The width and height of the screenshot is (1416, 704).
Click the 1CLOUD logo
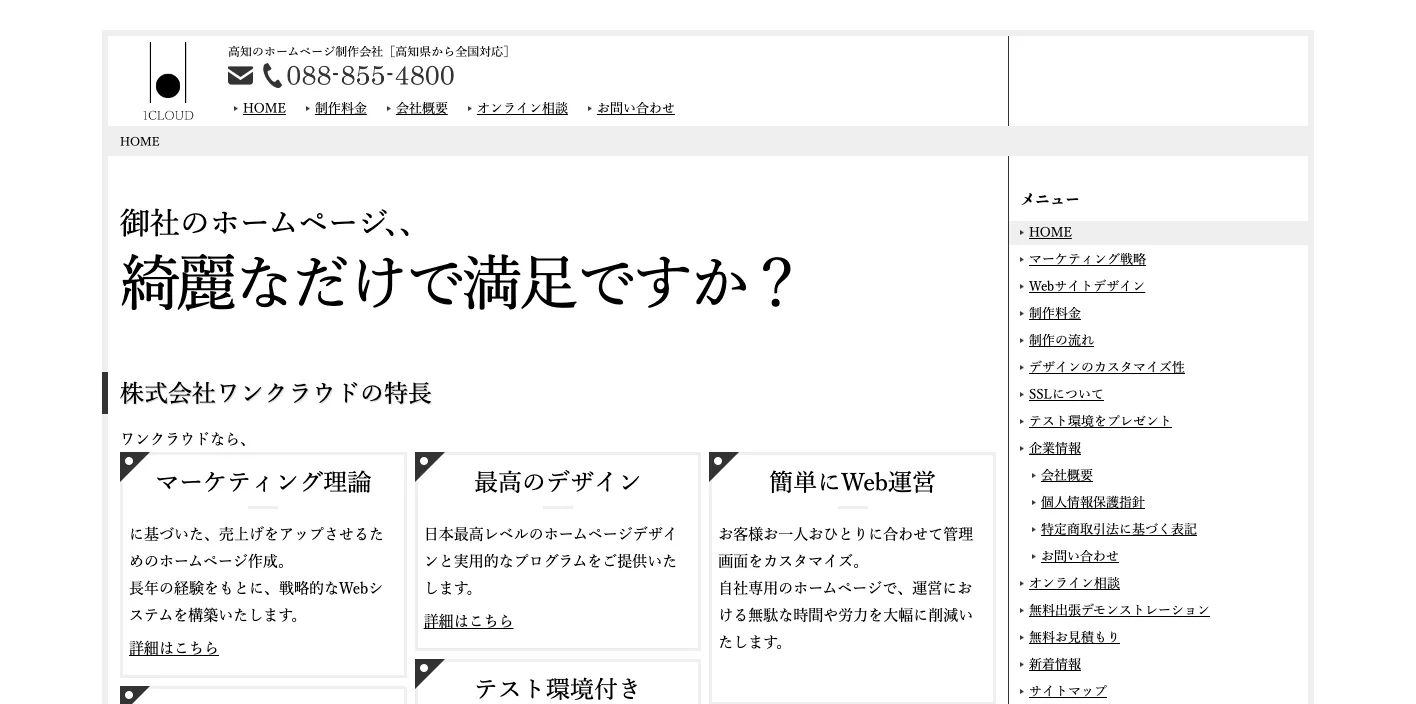[x=168, y=81]
